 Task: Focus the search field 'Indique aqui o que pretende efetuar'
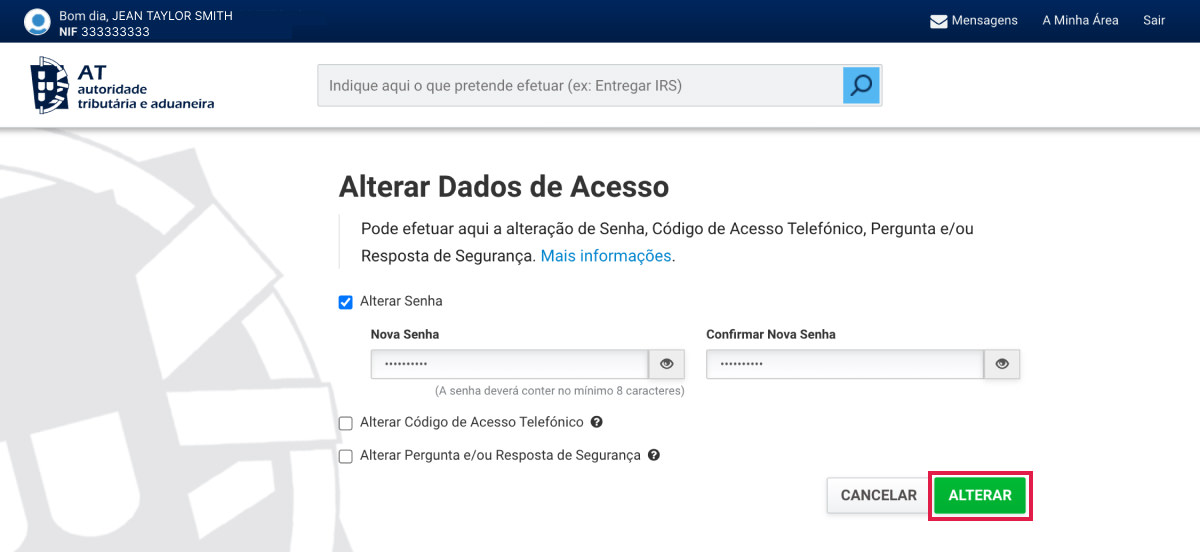pos(580,86)
